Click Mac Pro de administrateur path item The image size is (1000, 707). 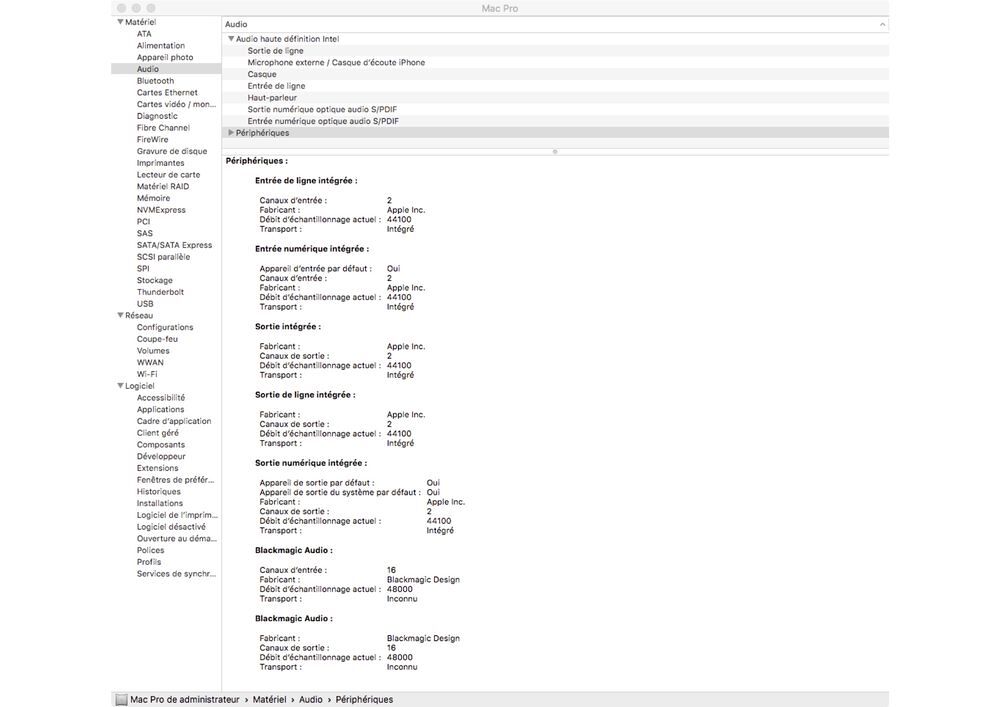click(185, 699)
